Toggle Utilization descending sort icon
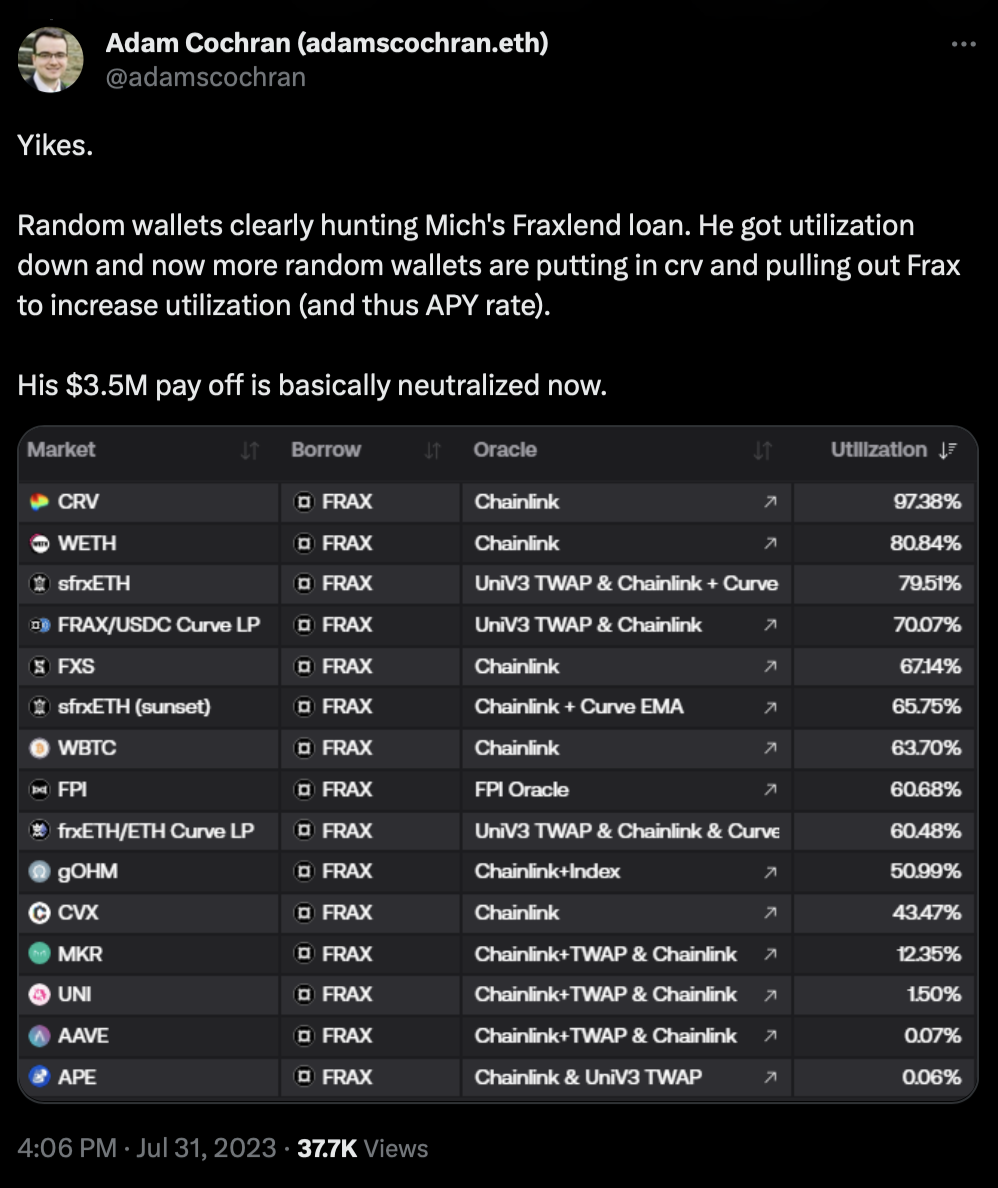The width and height of the screenshot is (998, 1188). [948, 450]
